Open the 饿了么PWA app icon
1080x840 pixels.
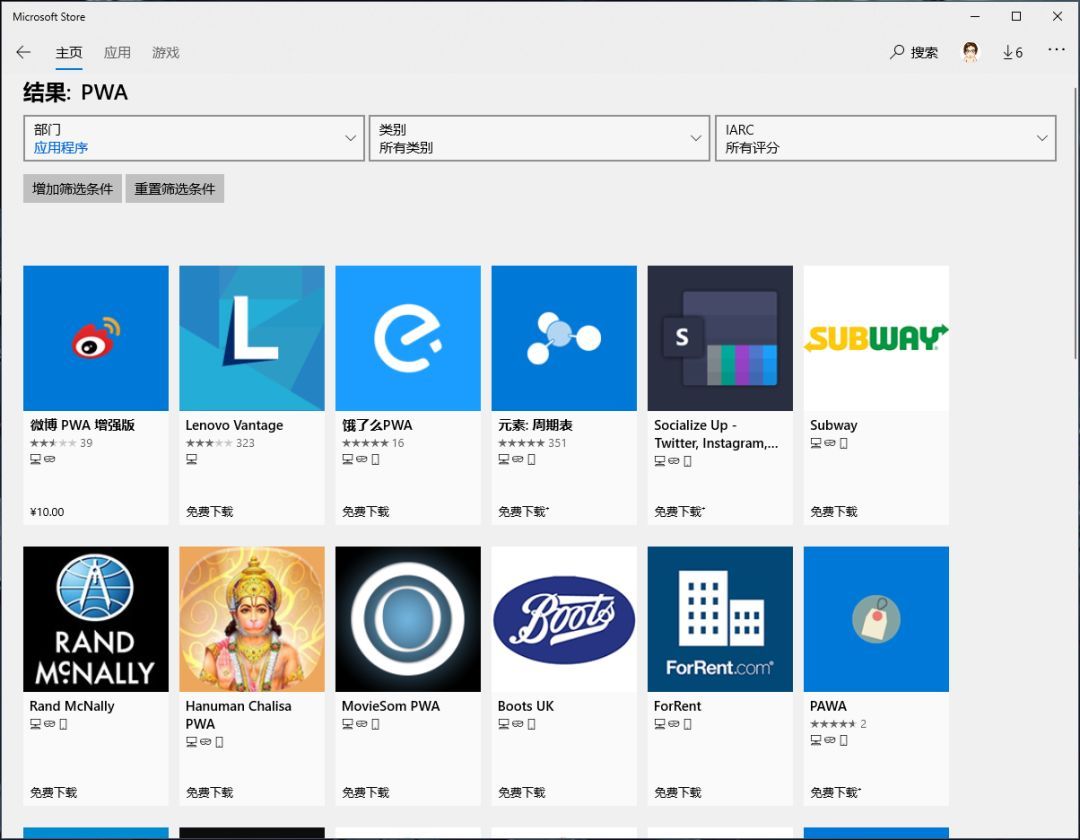coord(408,338)
